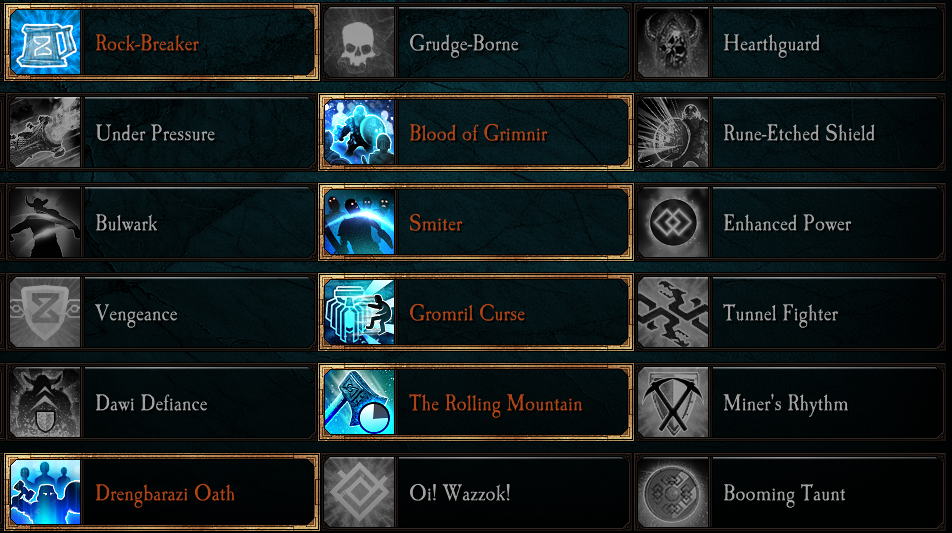
Task: Click the Enhanced Power diamond emblem icon
Action: (673, 222)
